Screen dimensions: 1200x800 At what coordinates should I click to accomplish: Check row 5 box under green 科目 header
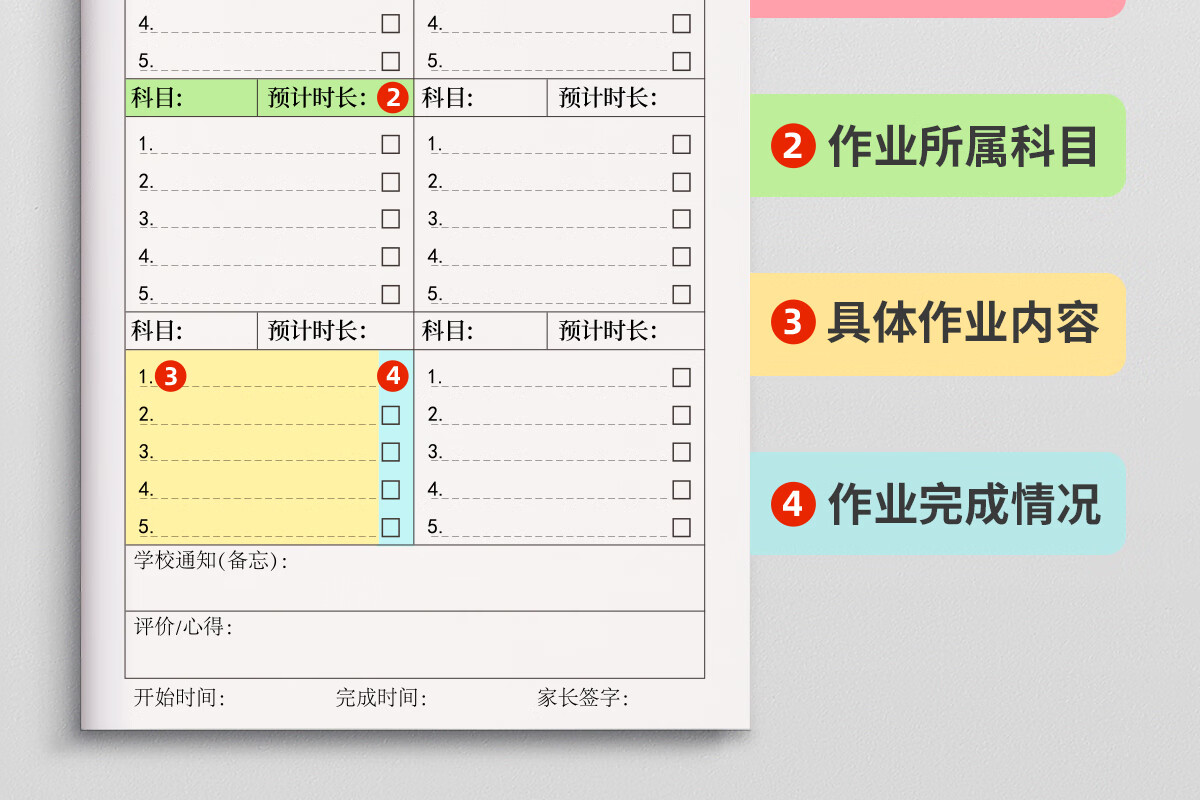coord(391,294)
